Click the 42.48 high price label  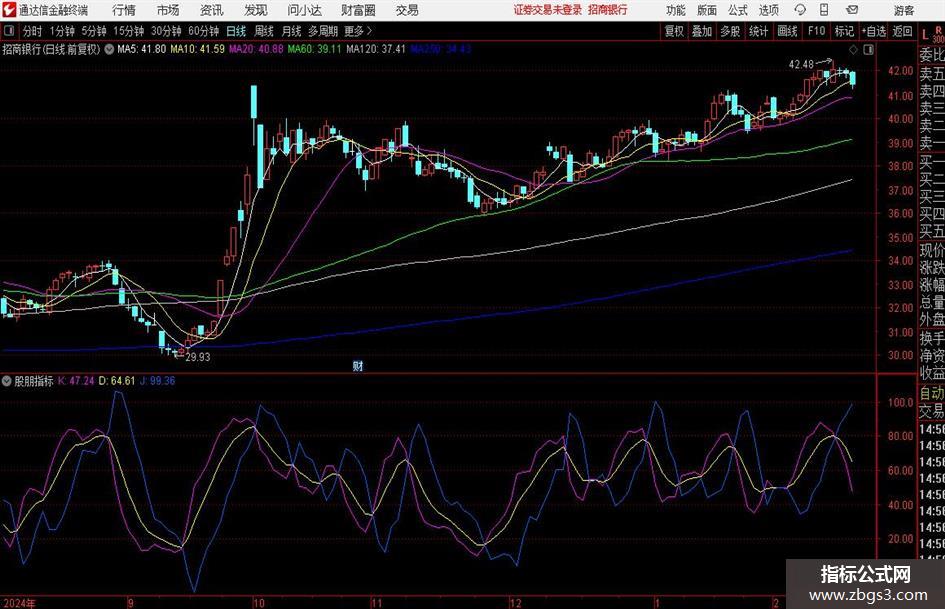(x=801, y=65)
